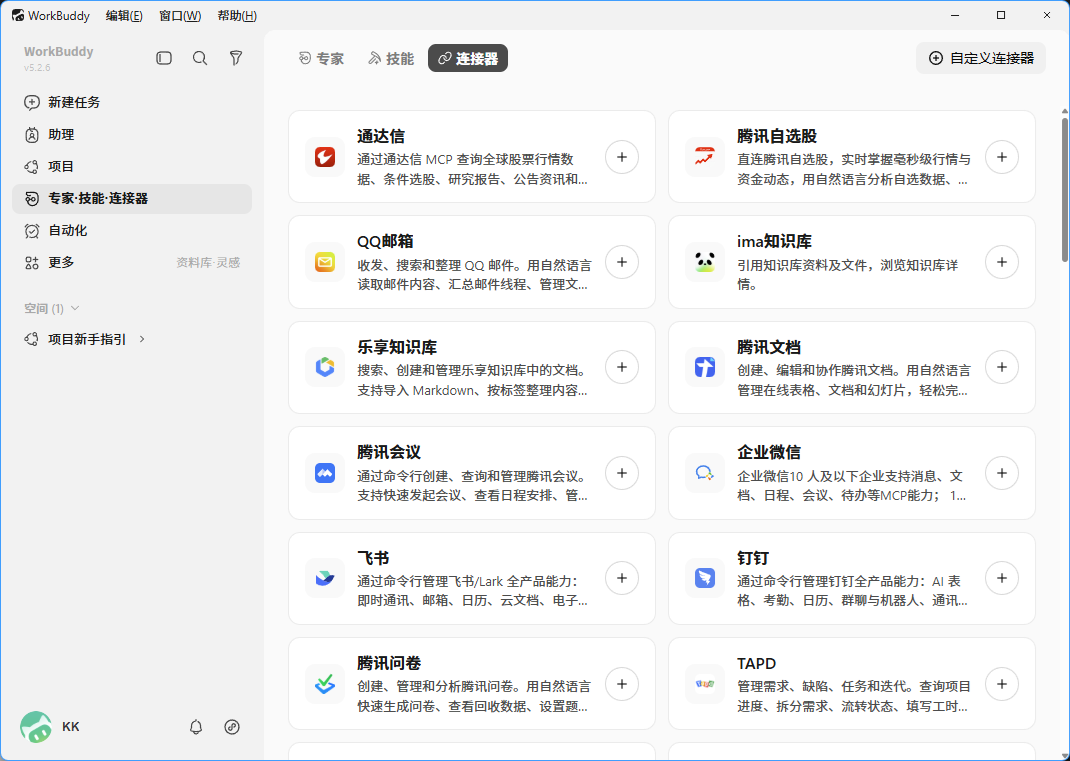Open the search icon in sidebar header

coord(200,58)
